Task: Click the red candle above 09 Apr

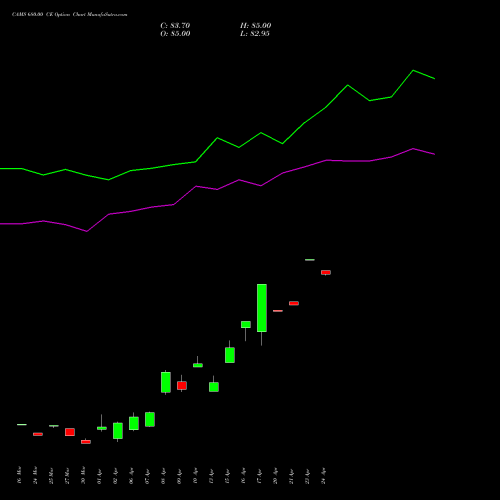Action: [x=182, y=385]
